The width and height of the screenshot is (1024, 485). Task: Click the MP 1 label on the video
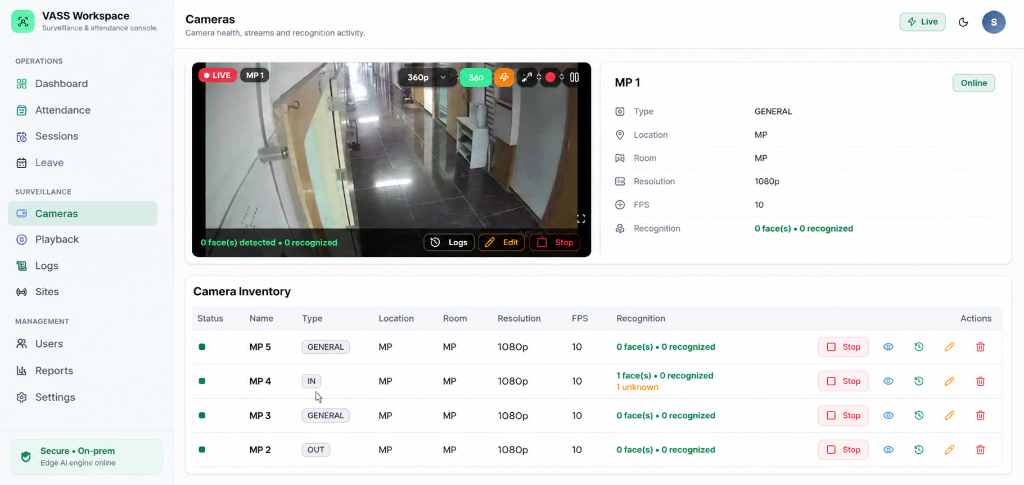click(254, 75)
